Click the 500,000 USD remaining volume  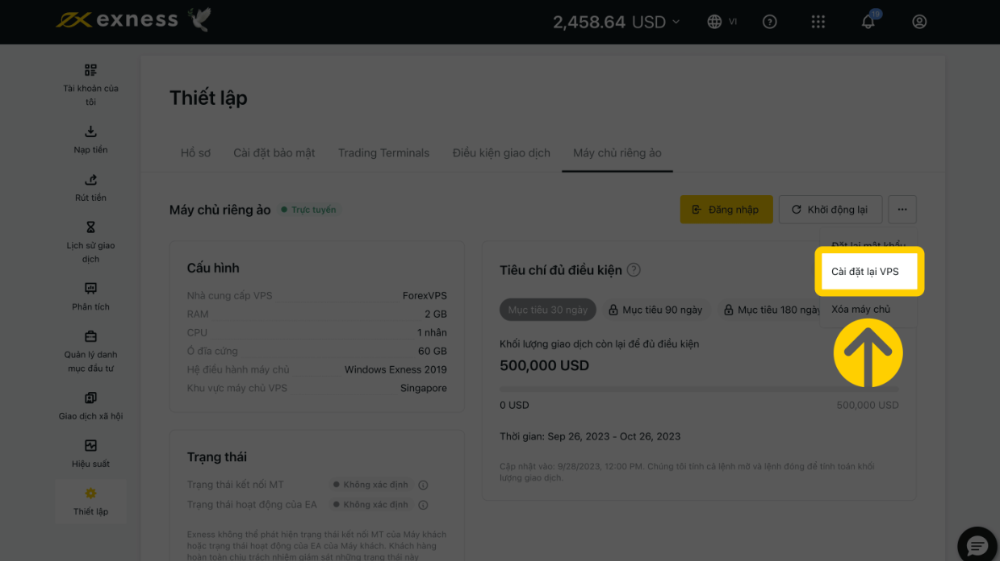click(x=544, y=365)
